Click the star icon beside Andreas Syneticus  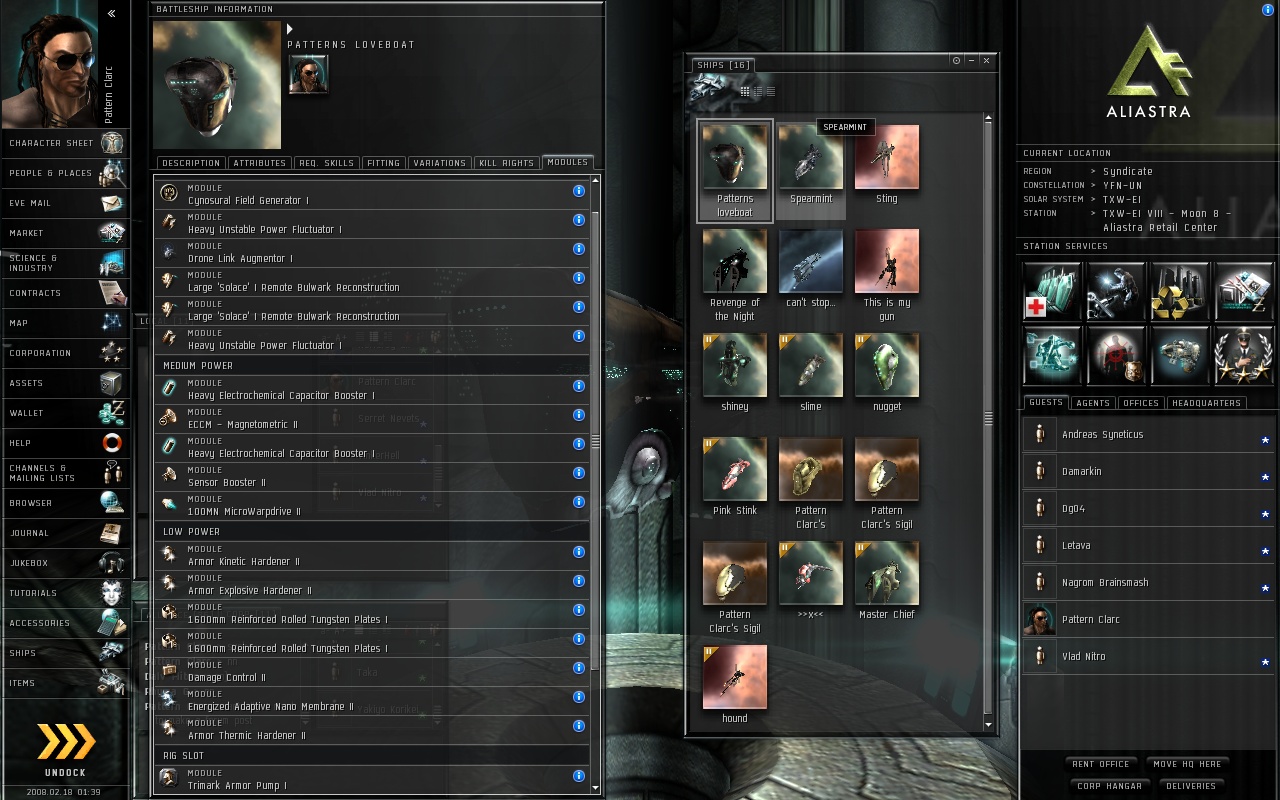point(1265,439)
